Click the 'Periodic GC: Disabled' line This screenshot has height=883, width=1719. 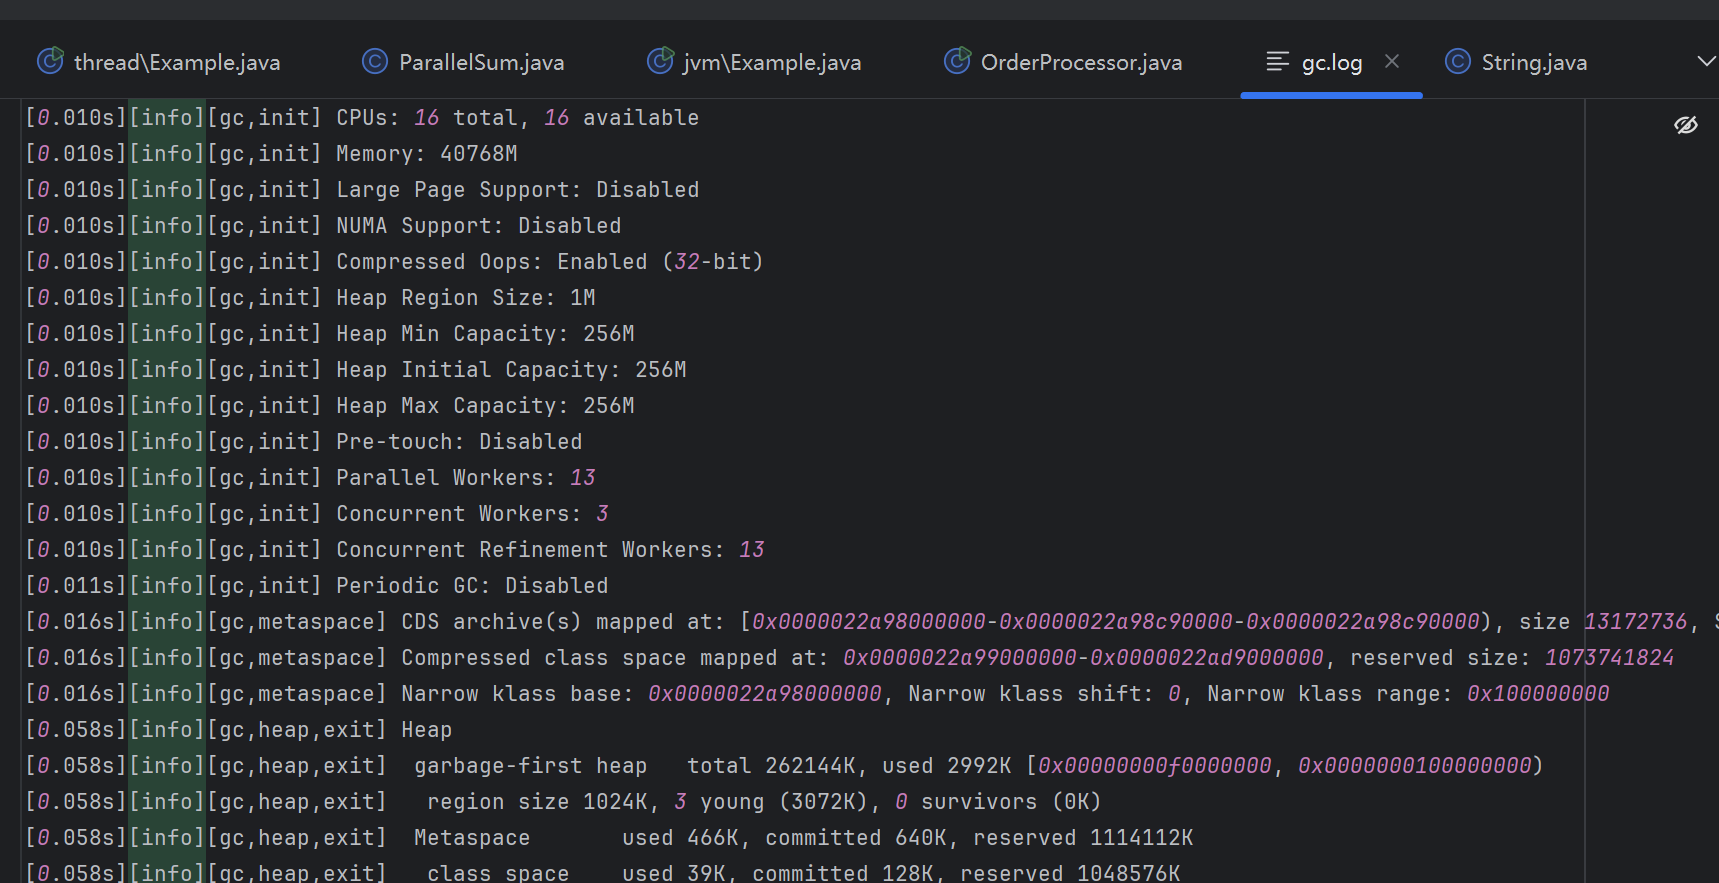point(316,586)
